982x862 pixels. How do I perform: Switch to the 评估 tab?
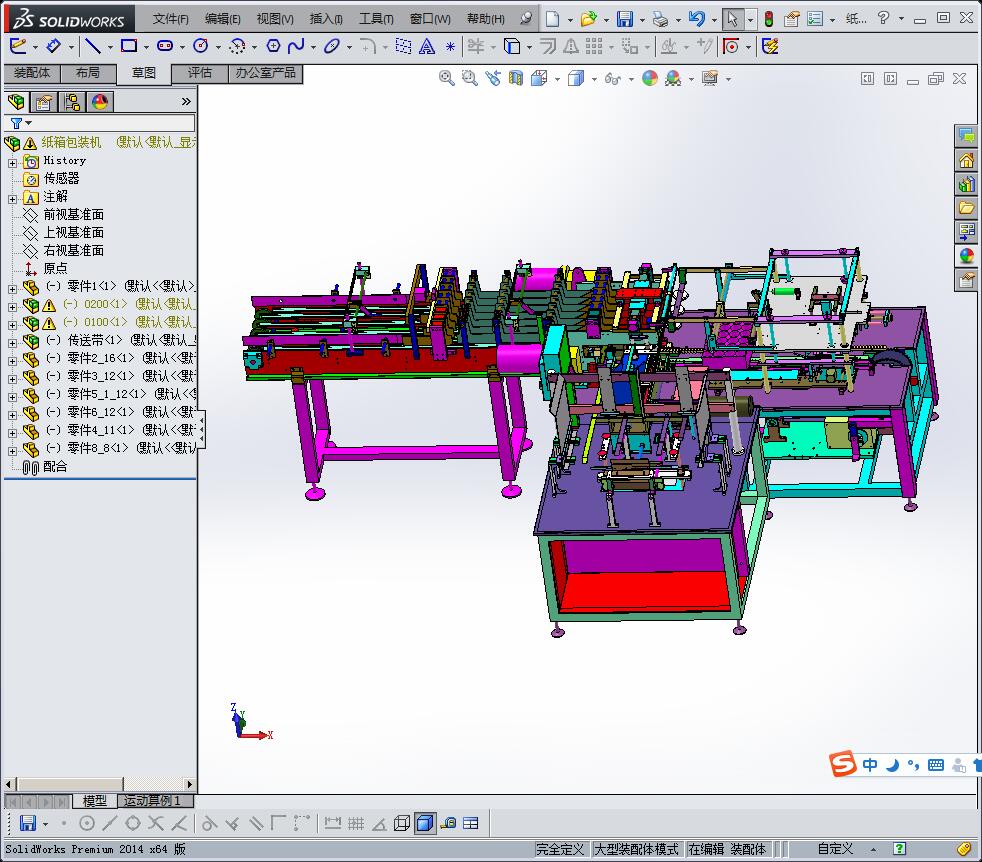200,73
